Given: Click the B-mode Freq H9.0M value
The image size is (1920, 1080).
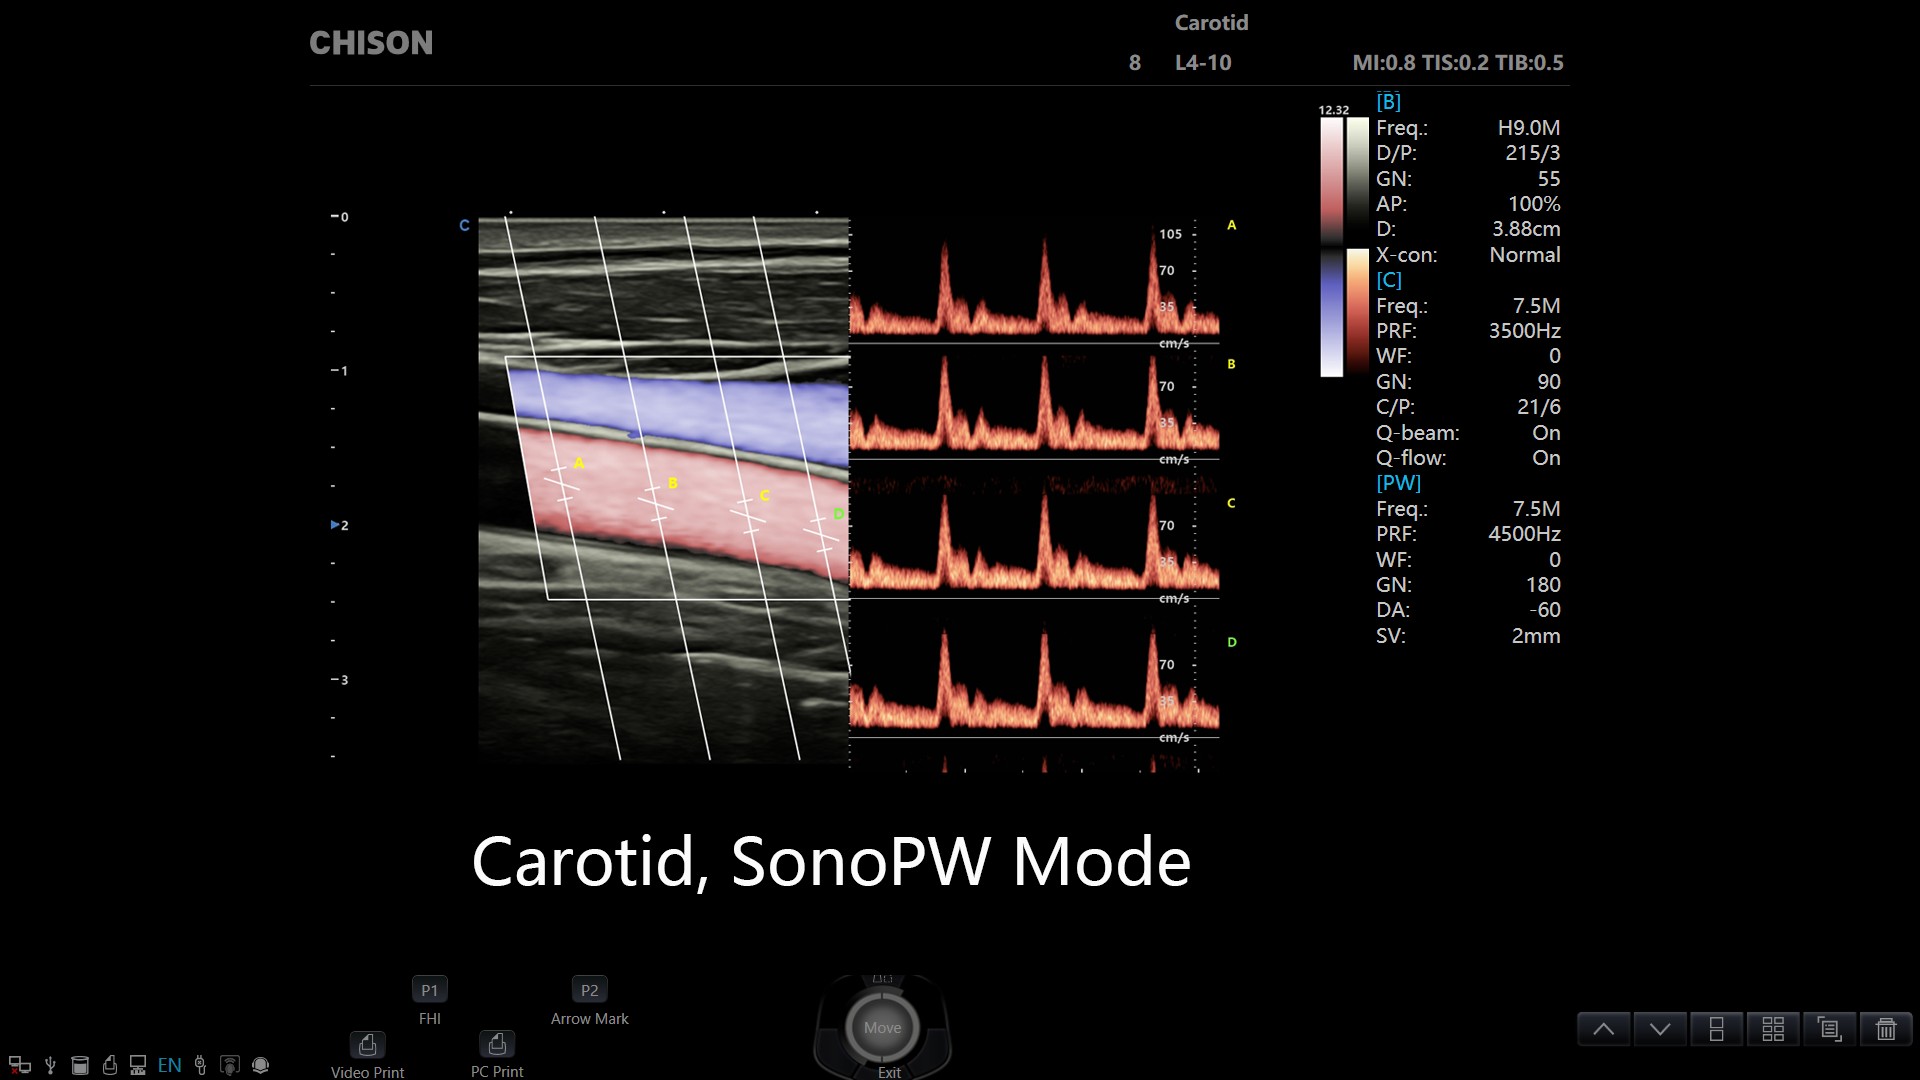Looking at the screenshot, I should coord(1528,128).
